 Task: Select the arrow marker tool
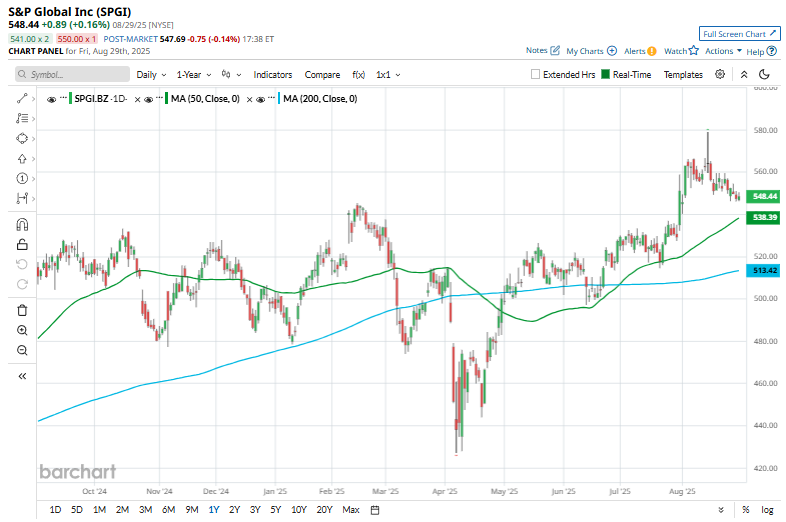tap(22, 158)
